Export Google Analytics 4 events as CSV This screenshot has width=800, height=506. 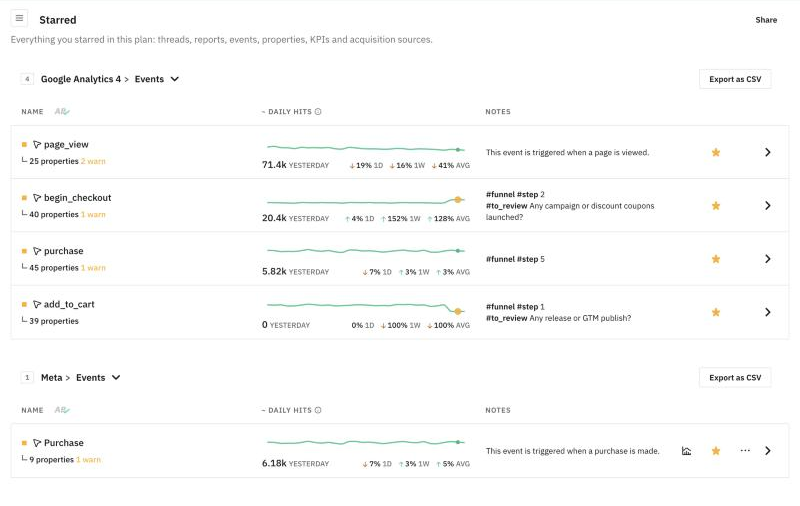pos(735,79)
